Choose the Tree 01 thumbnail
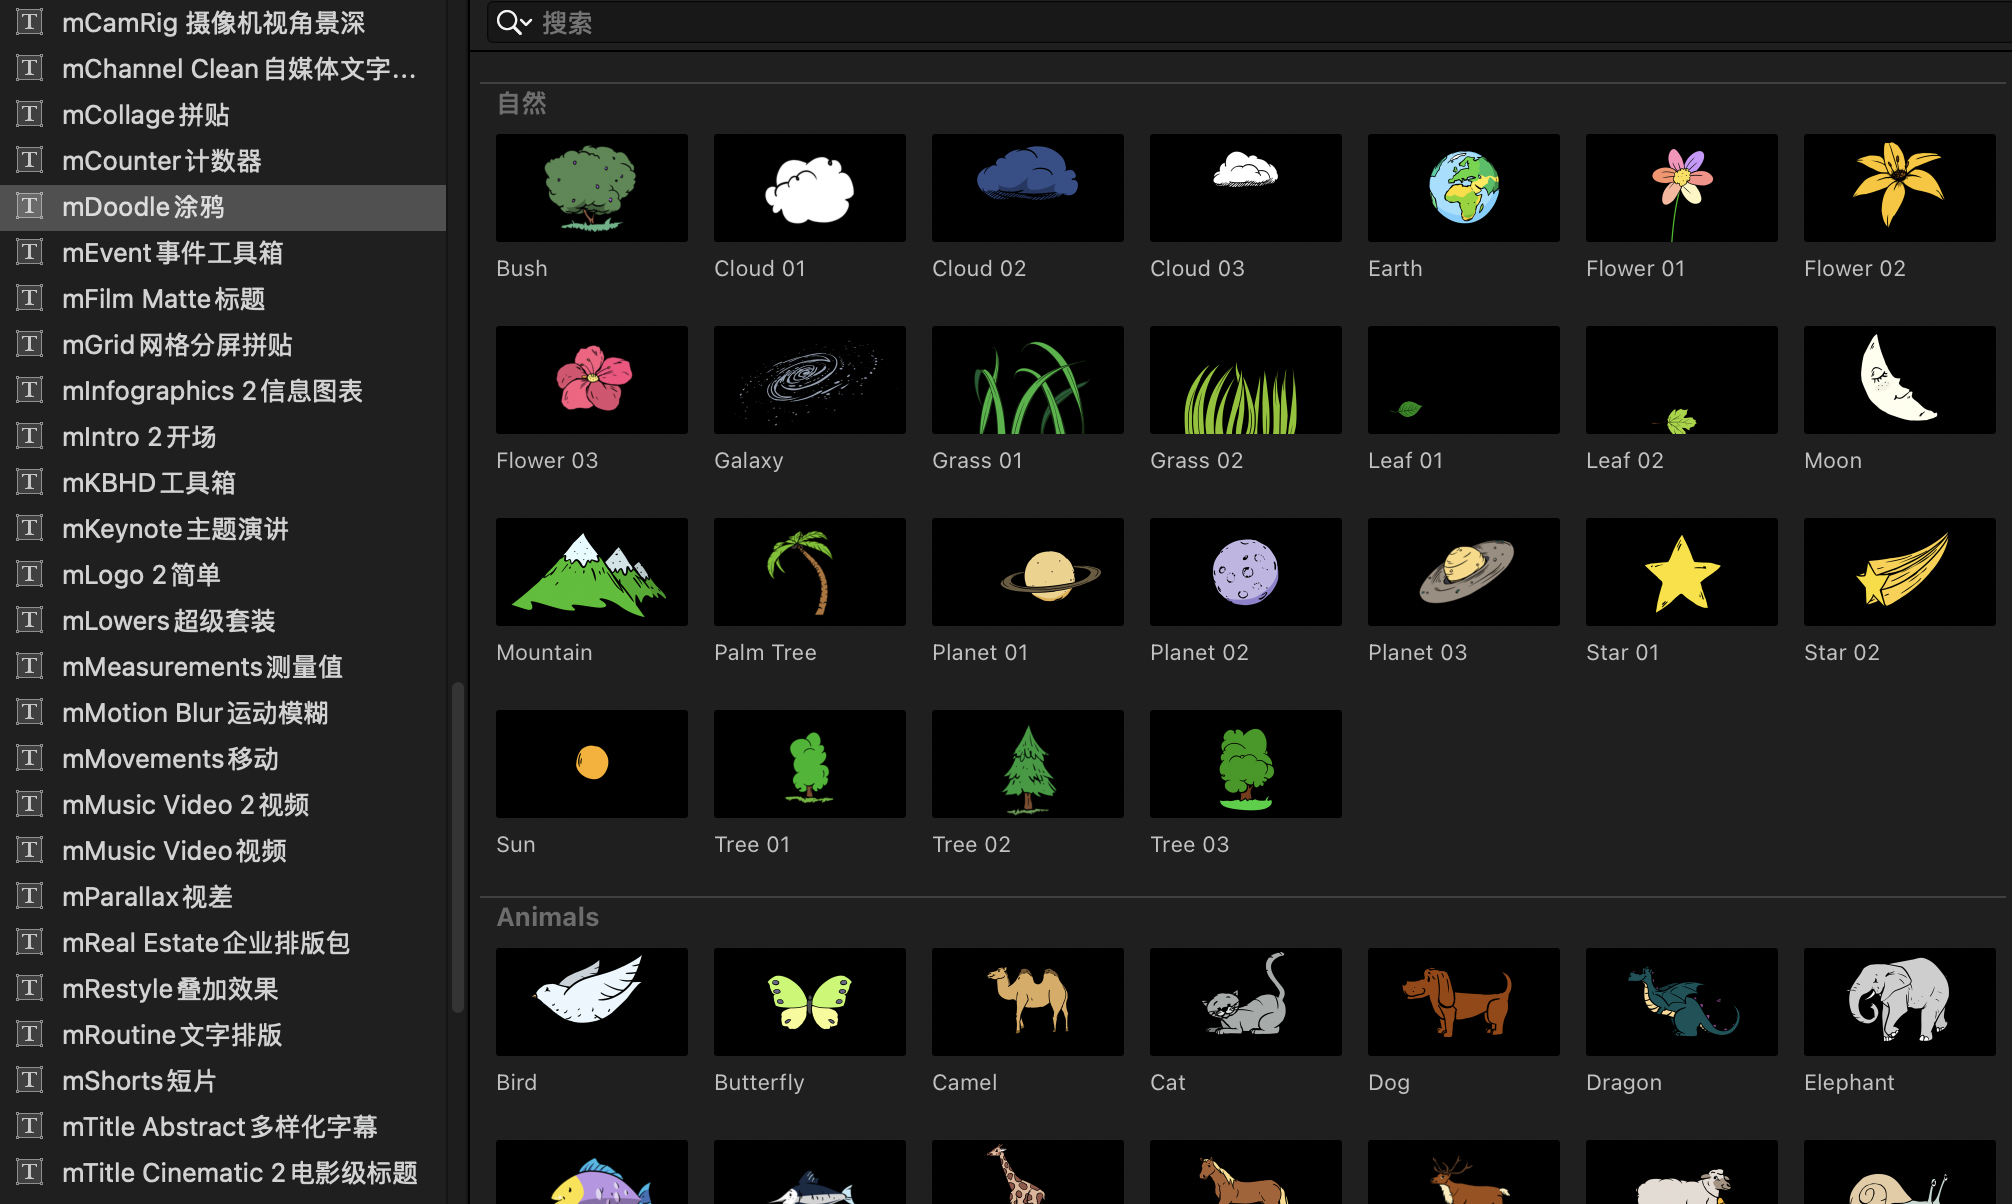The width and height of the screenshot is (2012, 1204). 810,764
